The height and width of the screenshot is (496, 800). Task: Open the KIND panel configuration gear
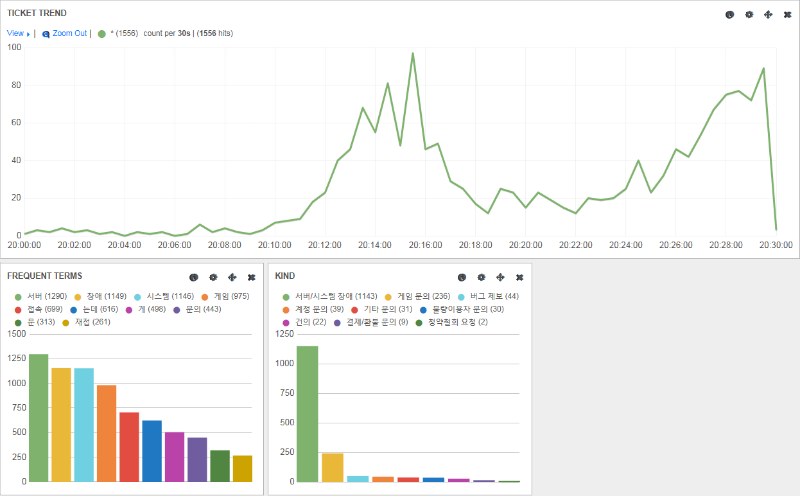[481, 277]
